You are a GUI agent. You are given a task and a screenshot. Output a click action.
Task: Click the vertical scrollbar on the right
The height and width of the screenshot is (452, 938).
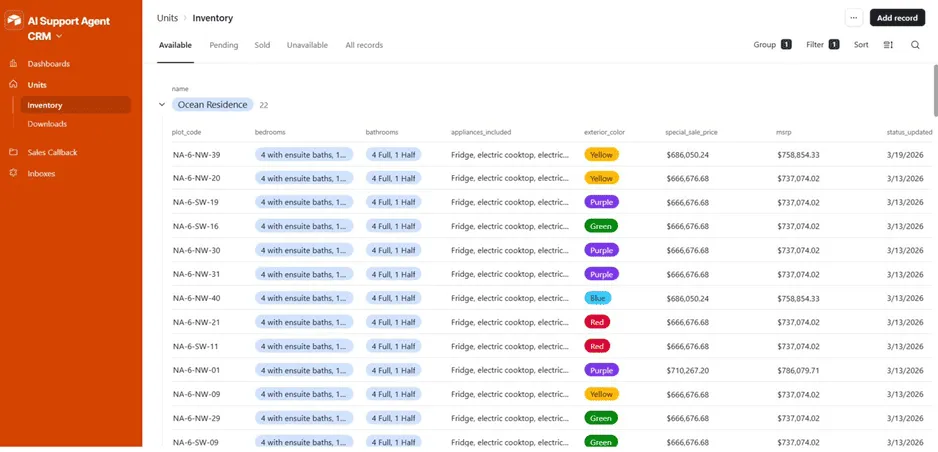click(935, 90)
